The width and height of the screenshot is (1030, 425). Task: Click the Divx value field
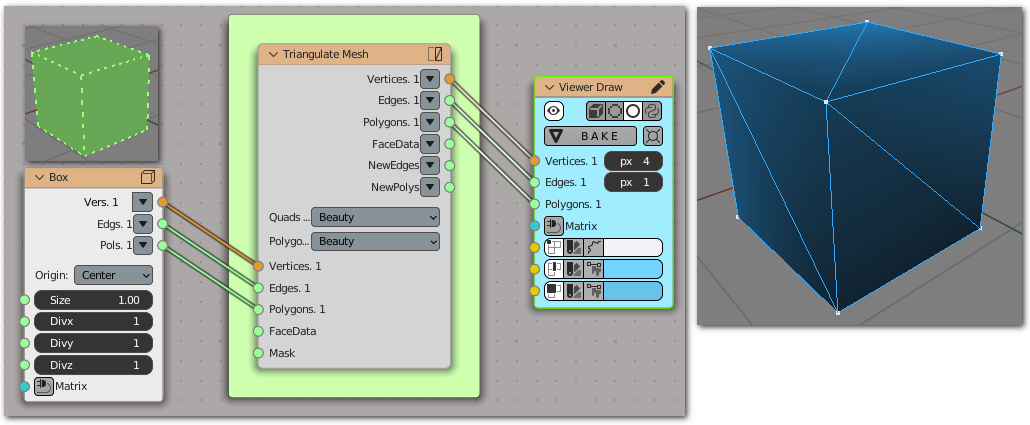point(93,322)
